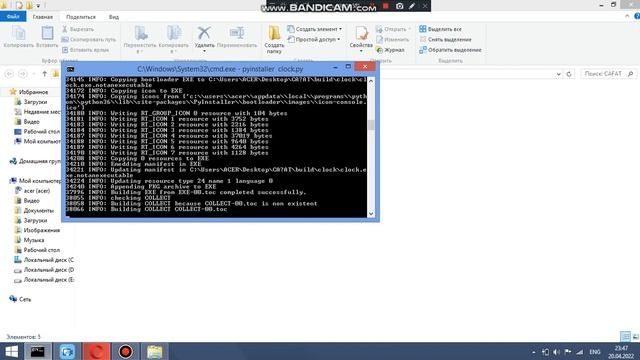
Task: Click the File Explorer taskbar icon
Action: [155, 351]
